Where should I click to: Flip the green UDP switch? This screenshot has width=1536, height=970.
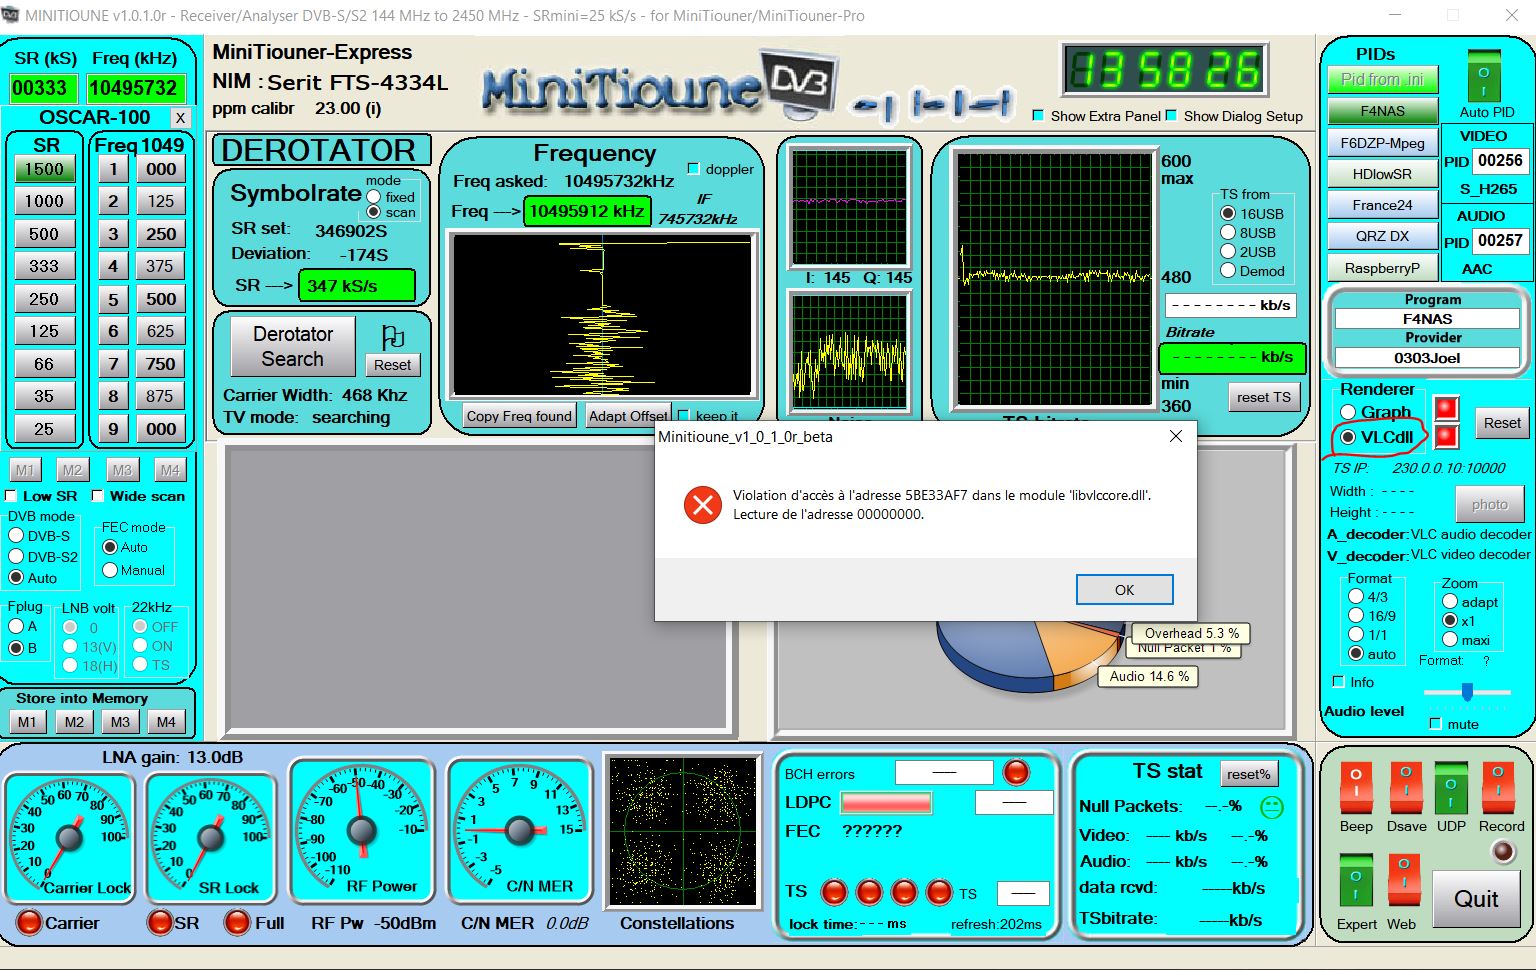[1450, 787]
